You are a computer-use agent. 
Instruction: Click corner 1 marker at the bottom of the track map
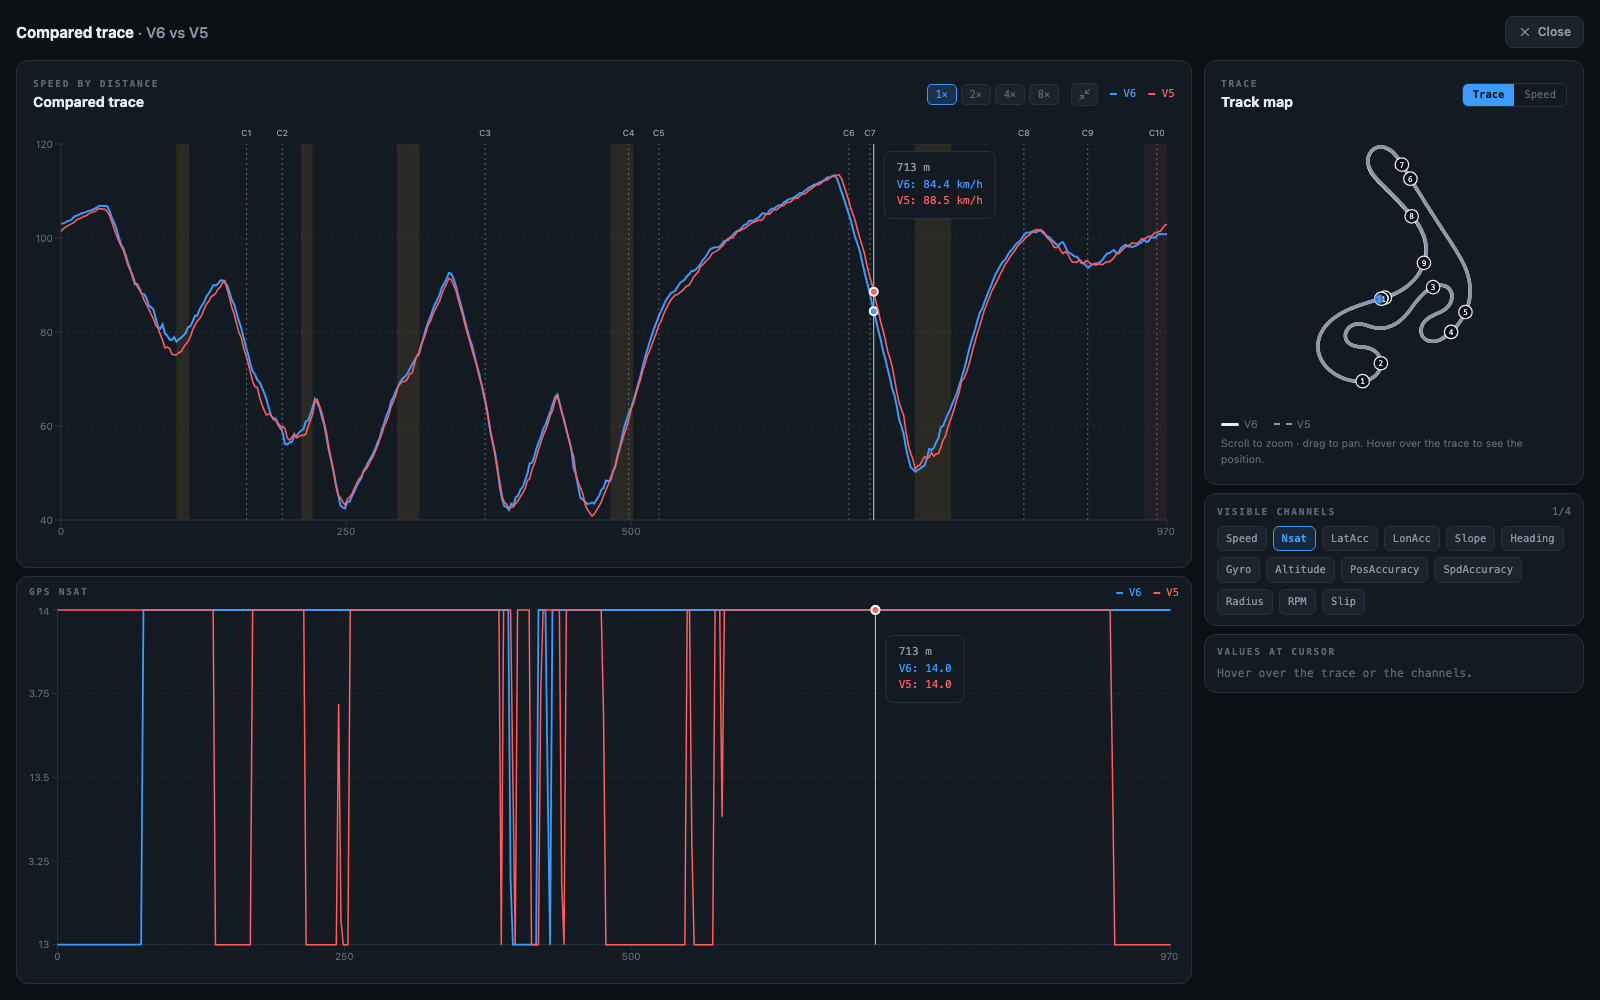[1362, 381]
